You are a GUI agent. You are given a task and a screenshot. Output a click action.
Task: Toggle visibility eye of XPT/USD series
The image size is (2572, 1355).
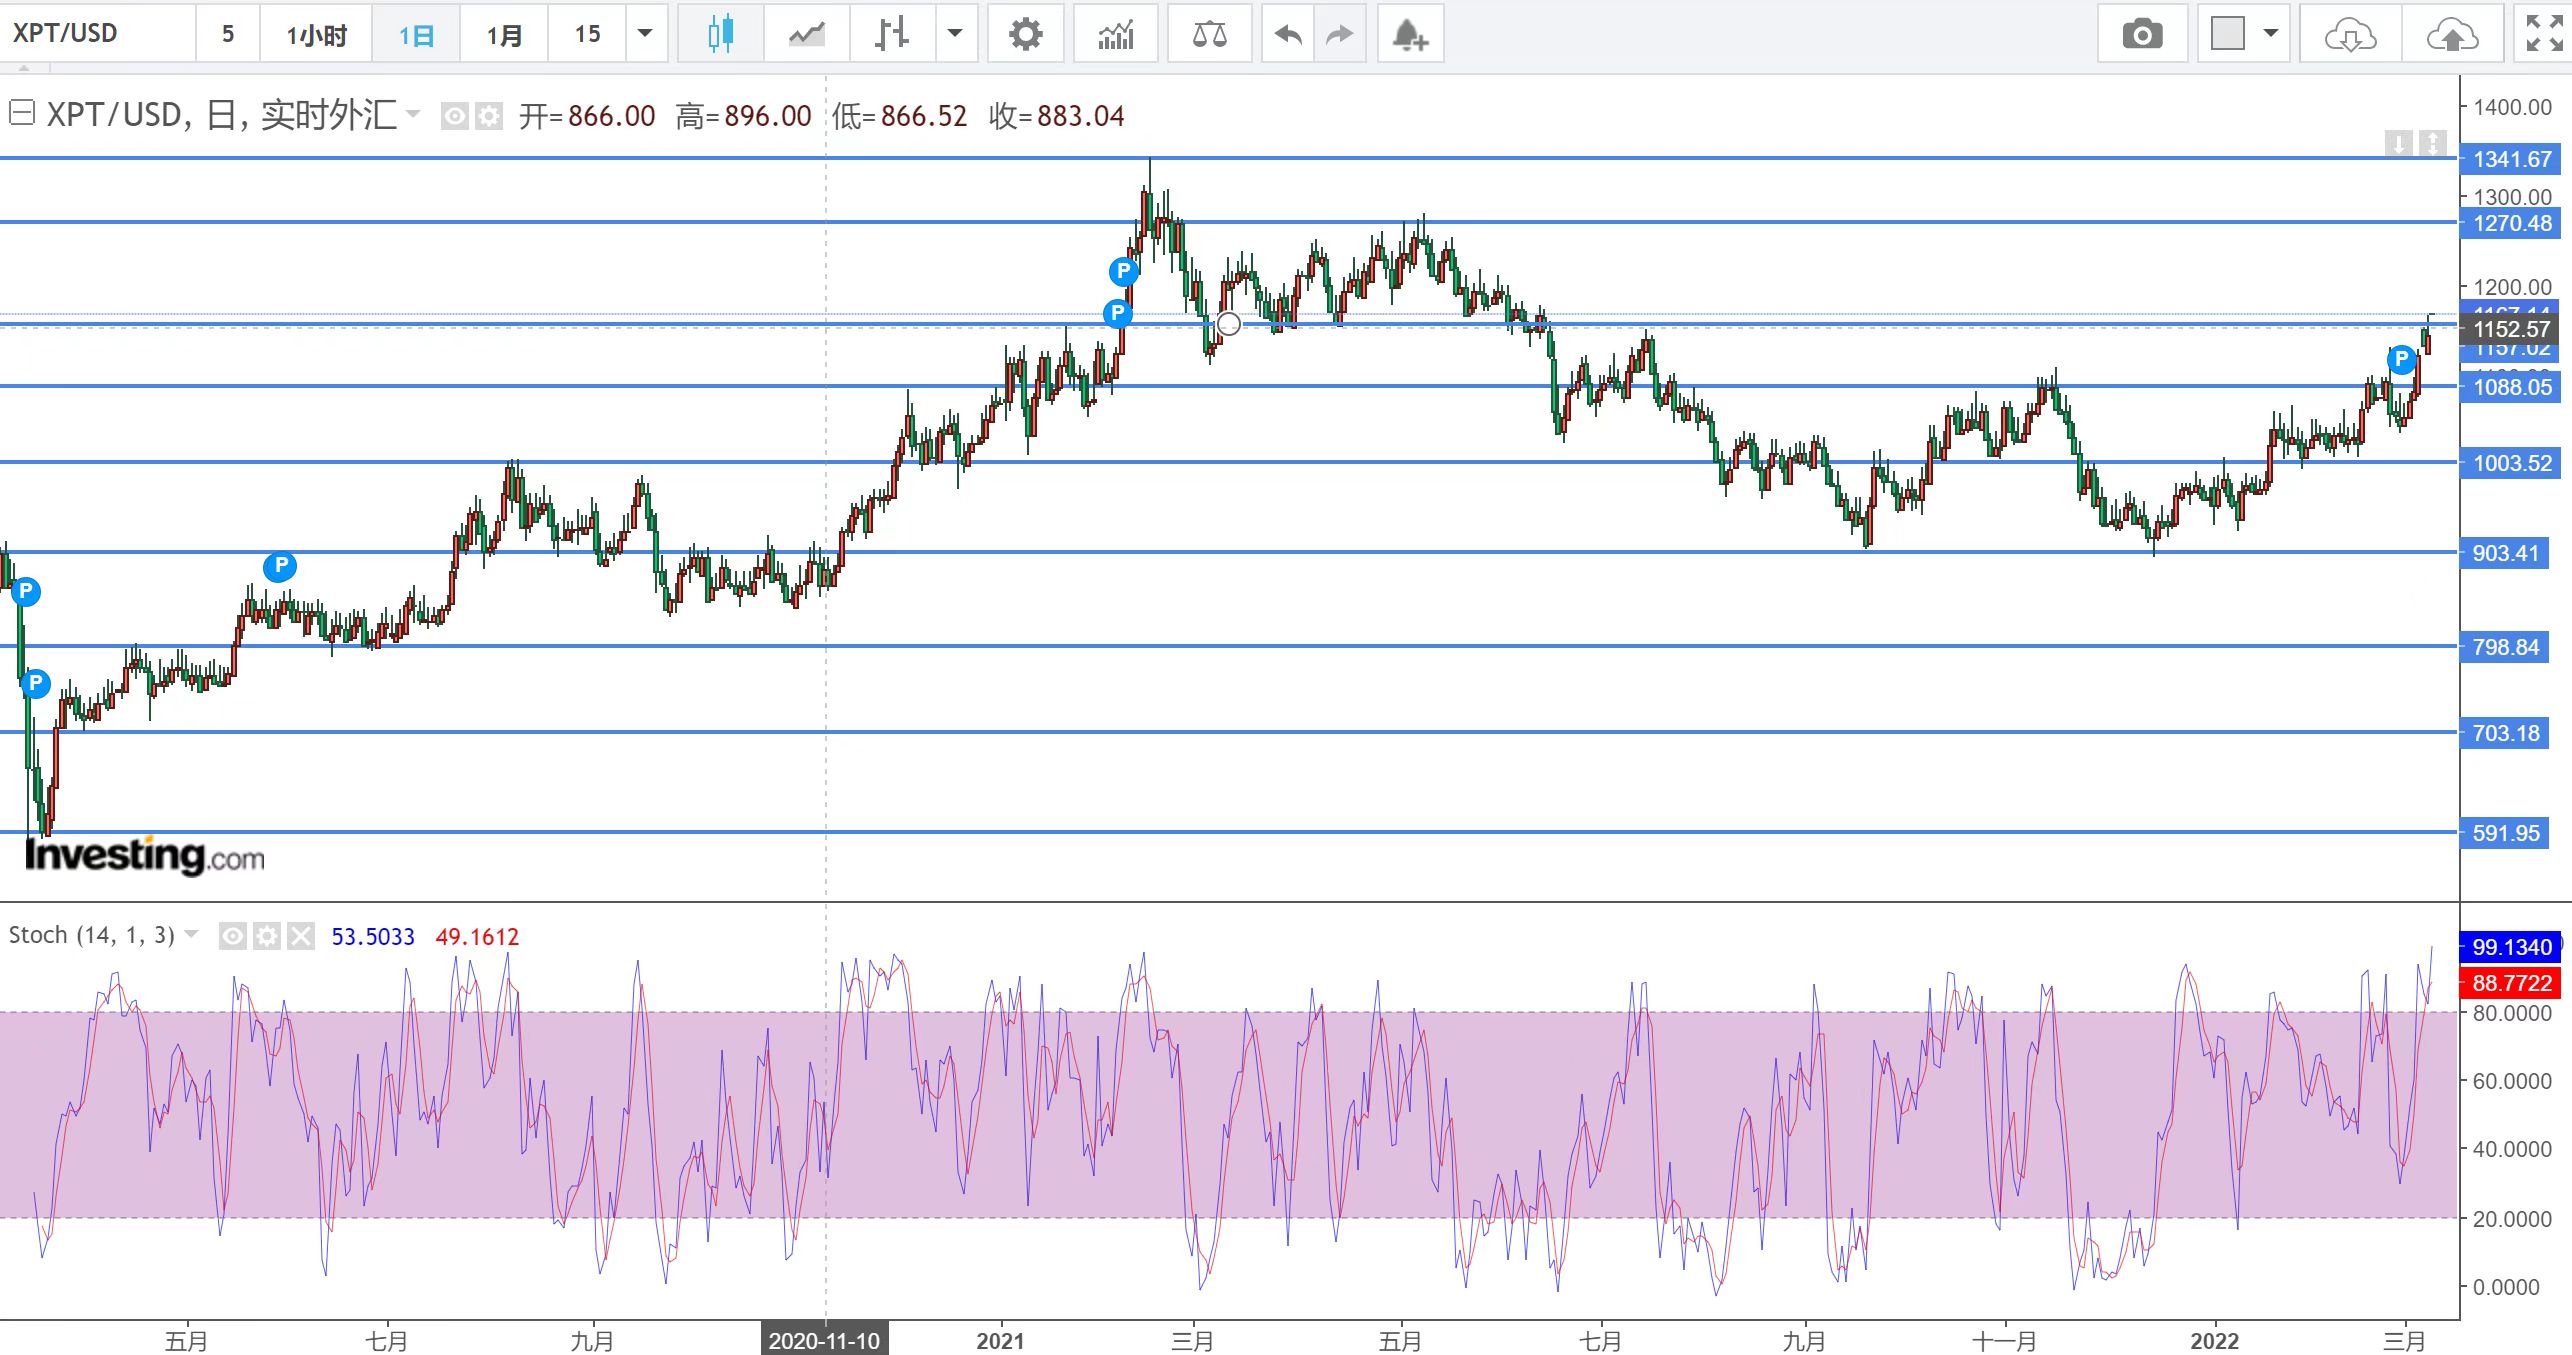click(454, 117)
